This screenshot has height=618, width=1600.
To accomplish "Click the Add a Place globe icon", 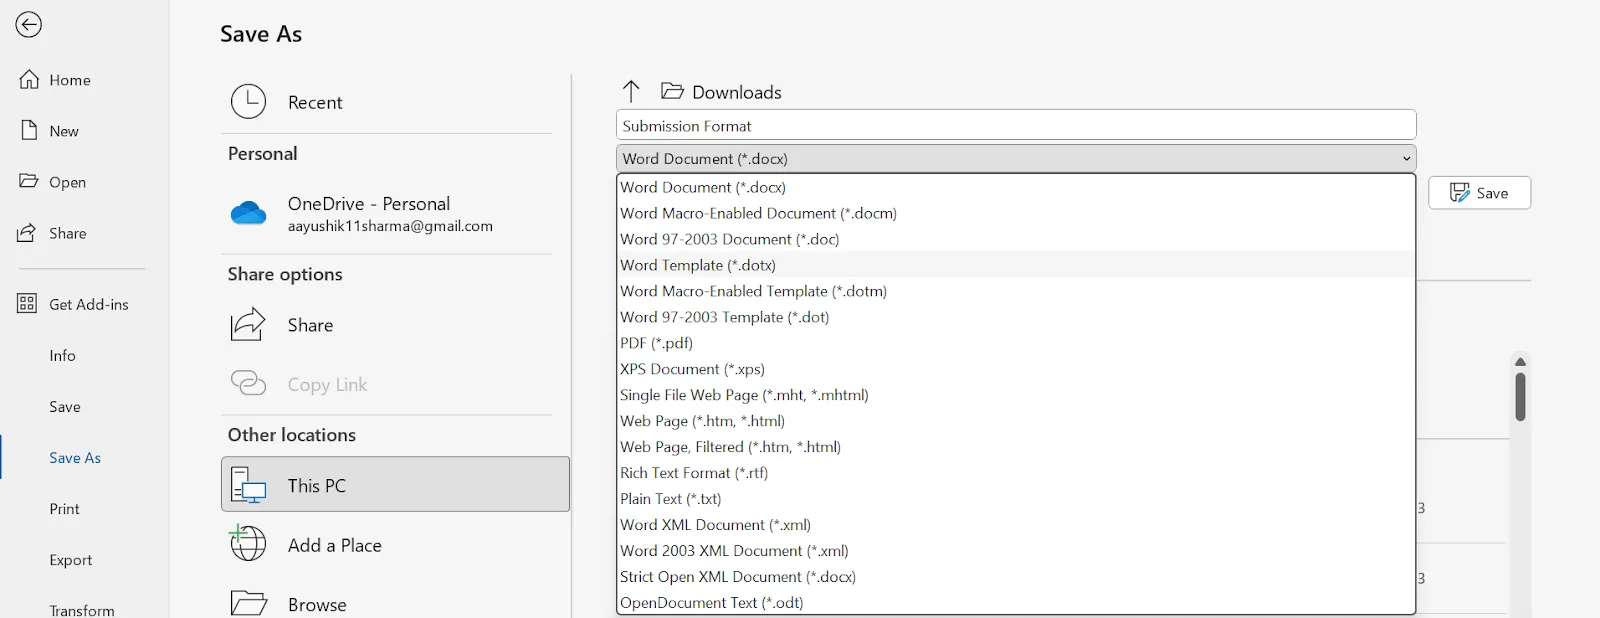I will click(248, 543).
